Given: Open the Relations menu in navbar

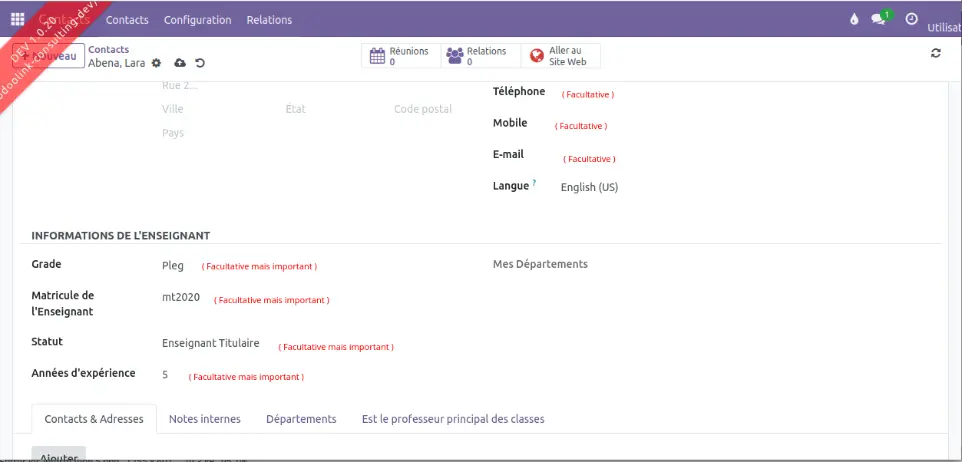Looking at the screenshot, I should (269, 20).
